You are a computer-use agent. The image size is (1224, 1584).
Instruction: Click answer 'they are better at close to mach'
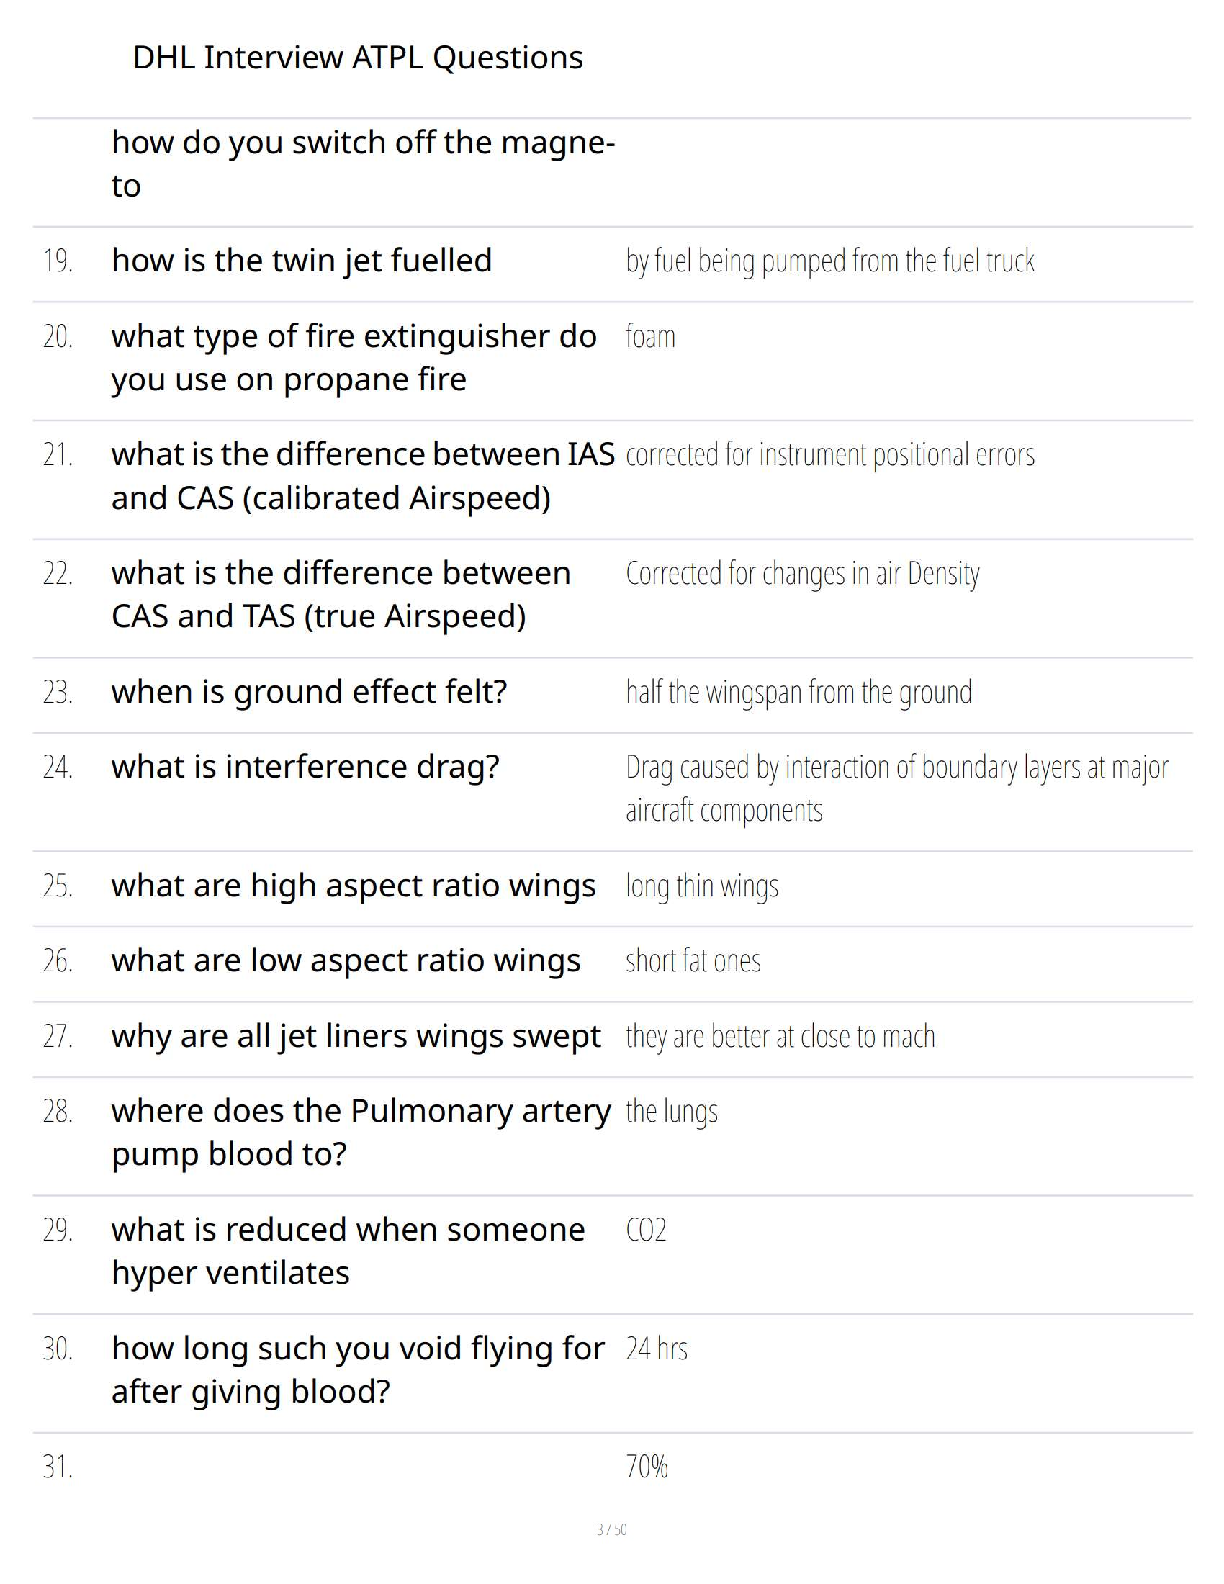click(780, 1037)
